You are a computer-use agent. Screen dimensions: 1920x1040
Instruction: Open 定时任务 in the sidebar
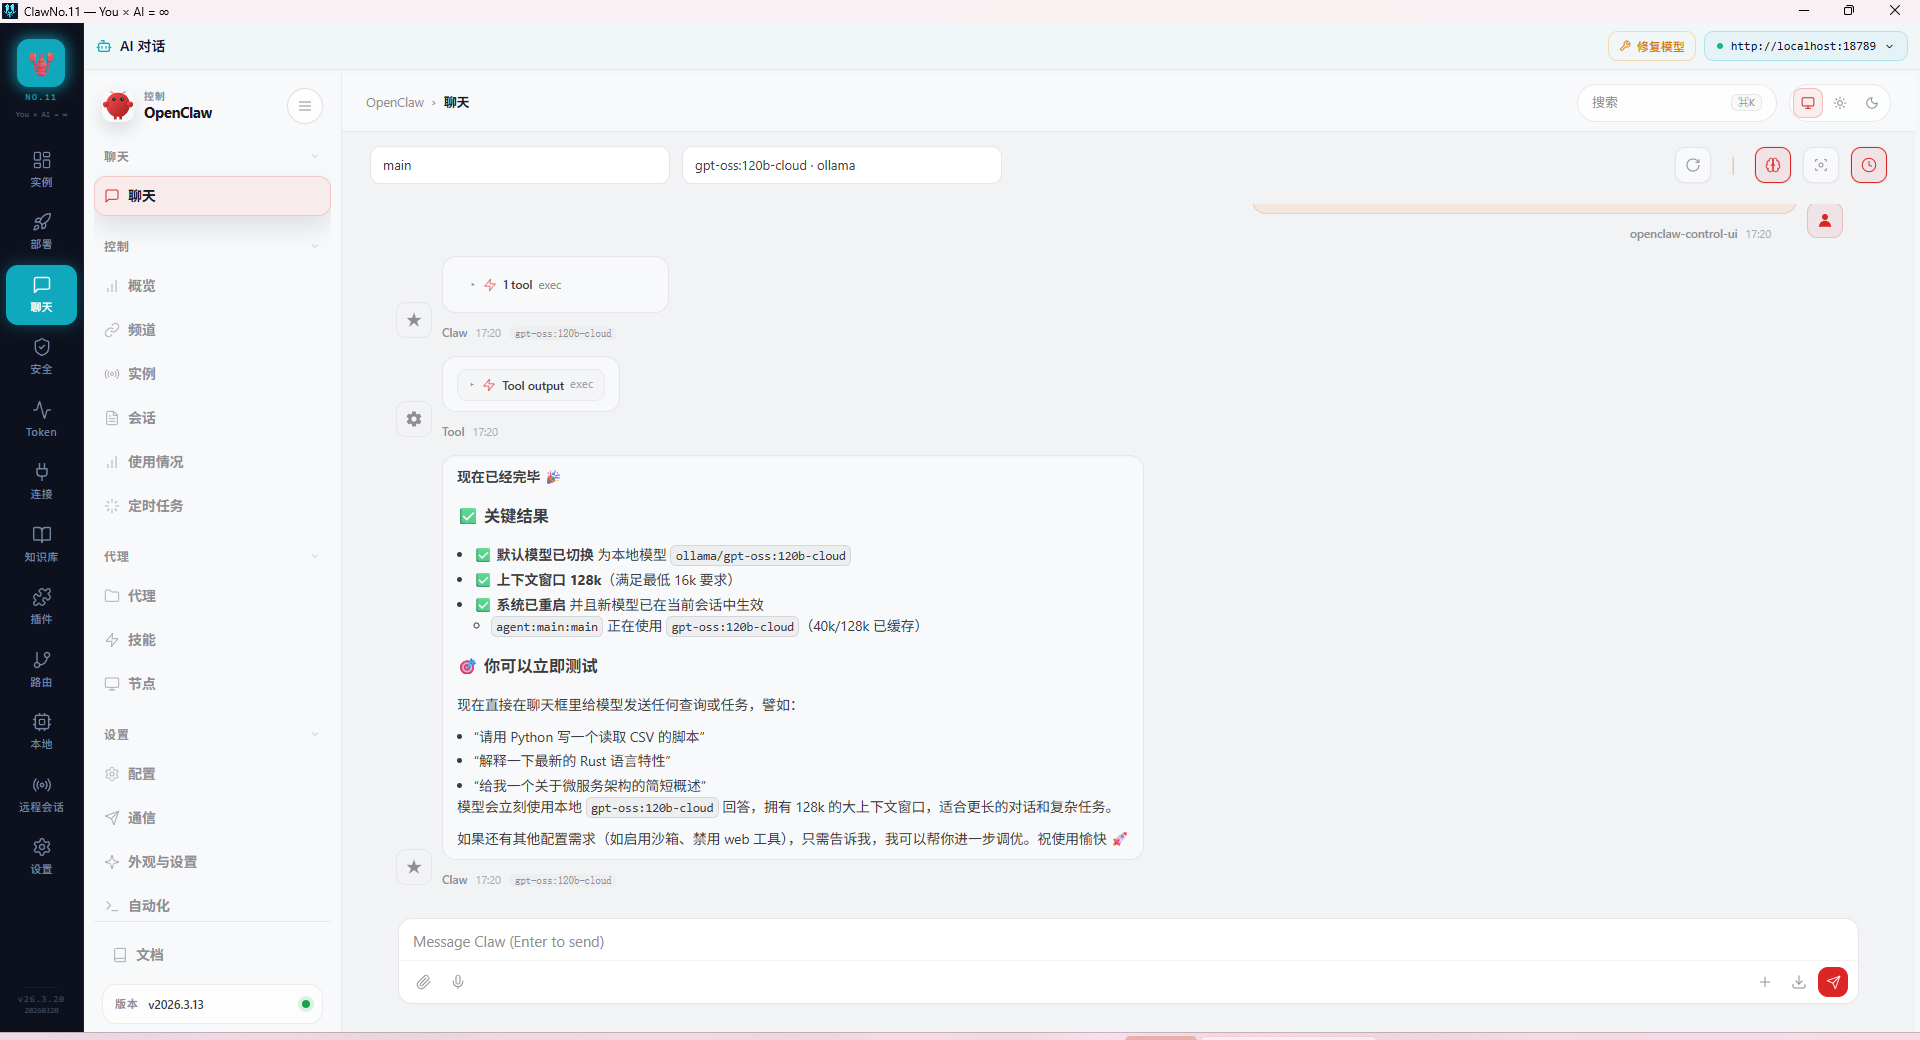(212, 506)
